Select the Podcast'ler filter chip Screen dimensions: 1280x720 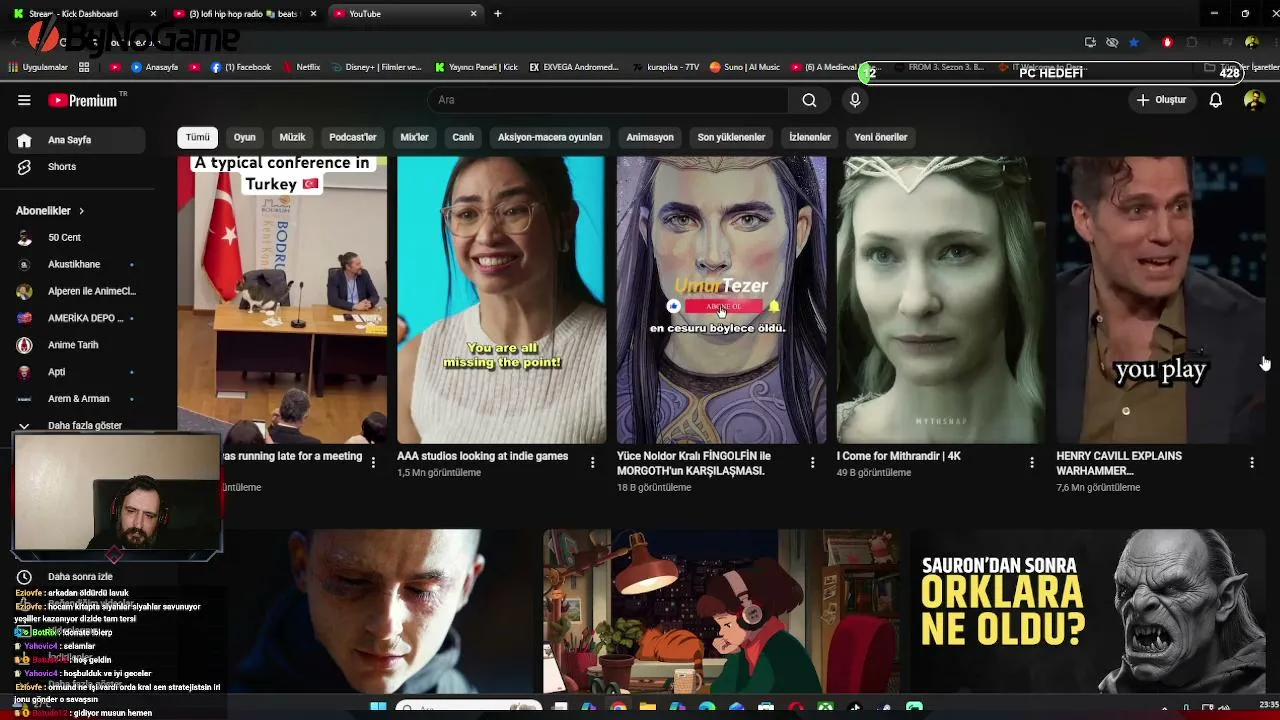coord(353,137)
